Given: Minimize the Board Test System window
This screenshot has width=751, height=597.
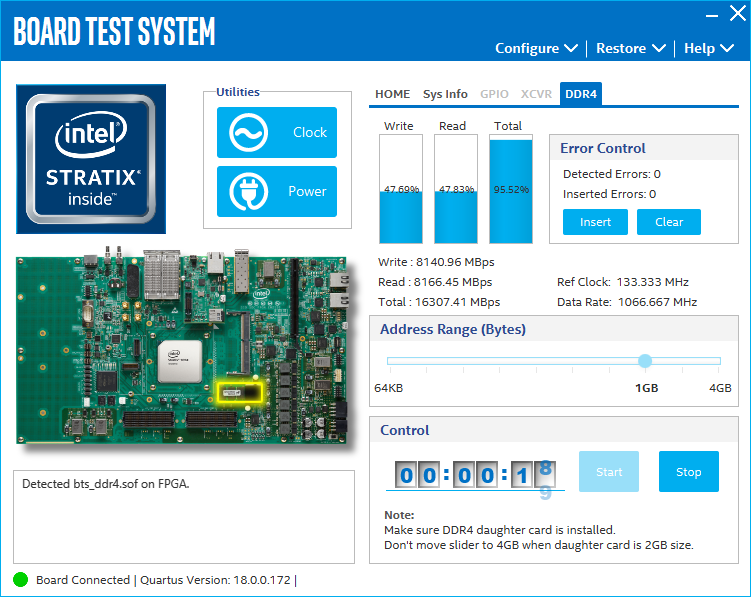Looking at the screenshot, I should coord(711,15).
